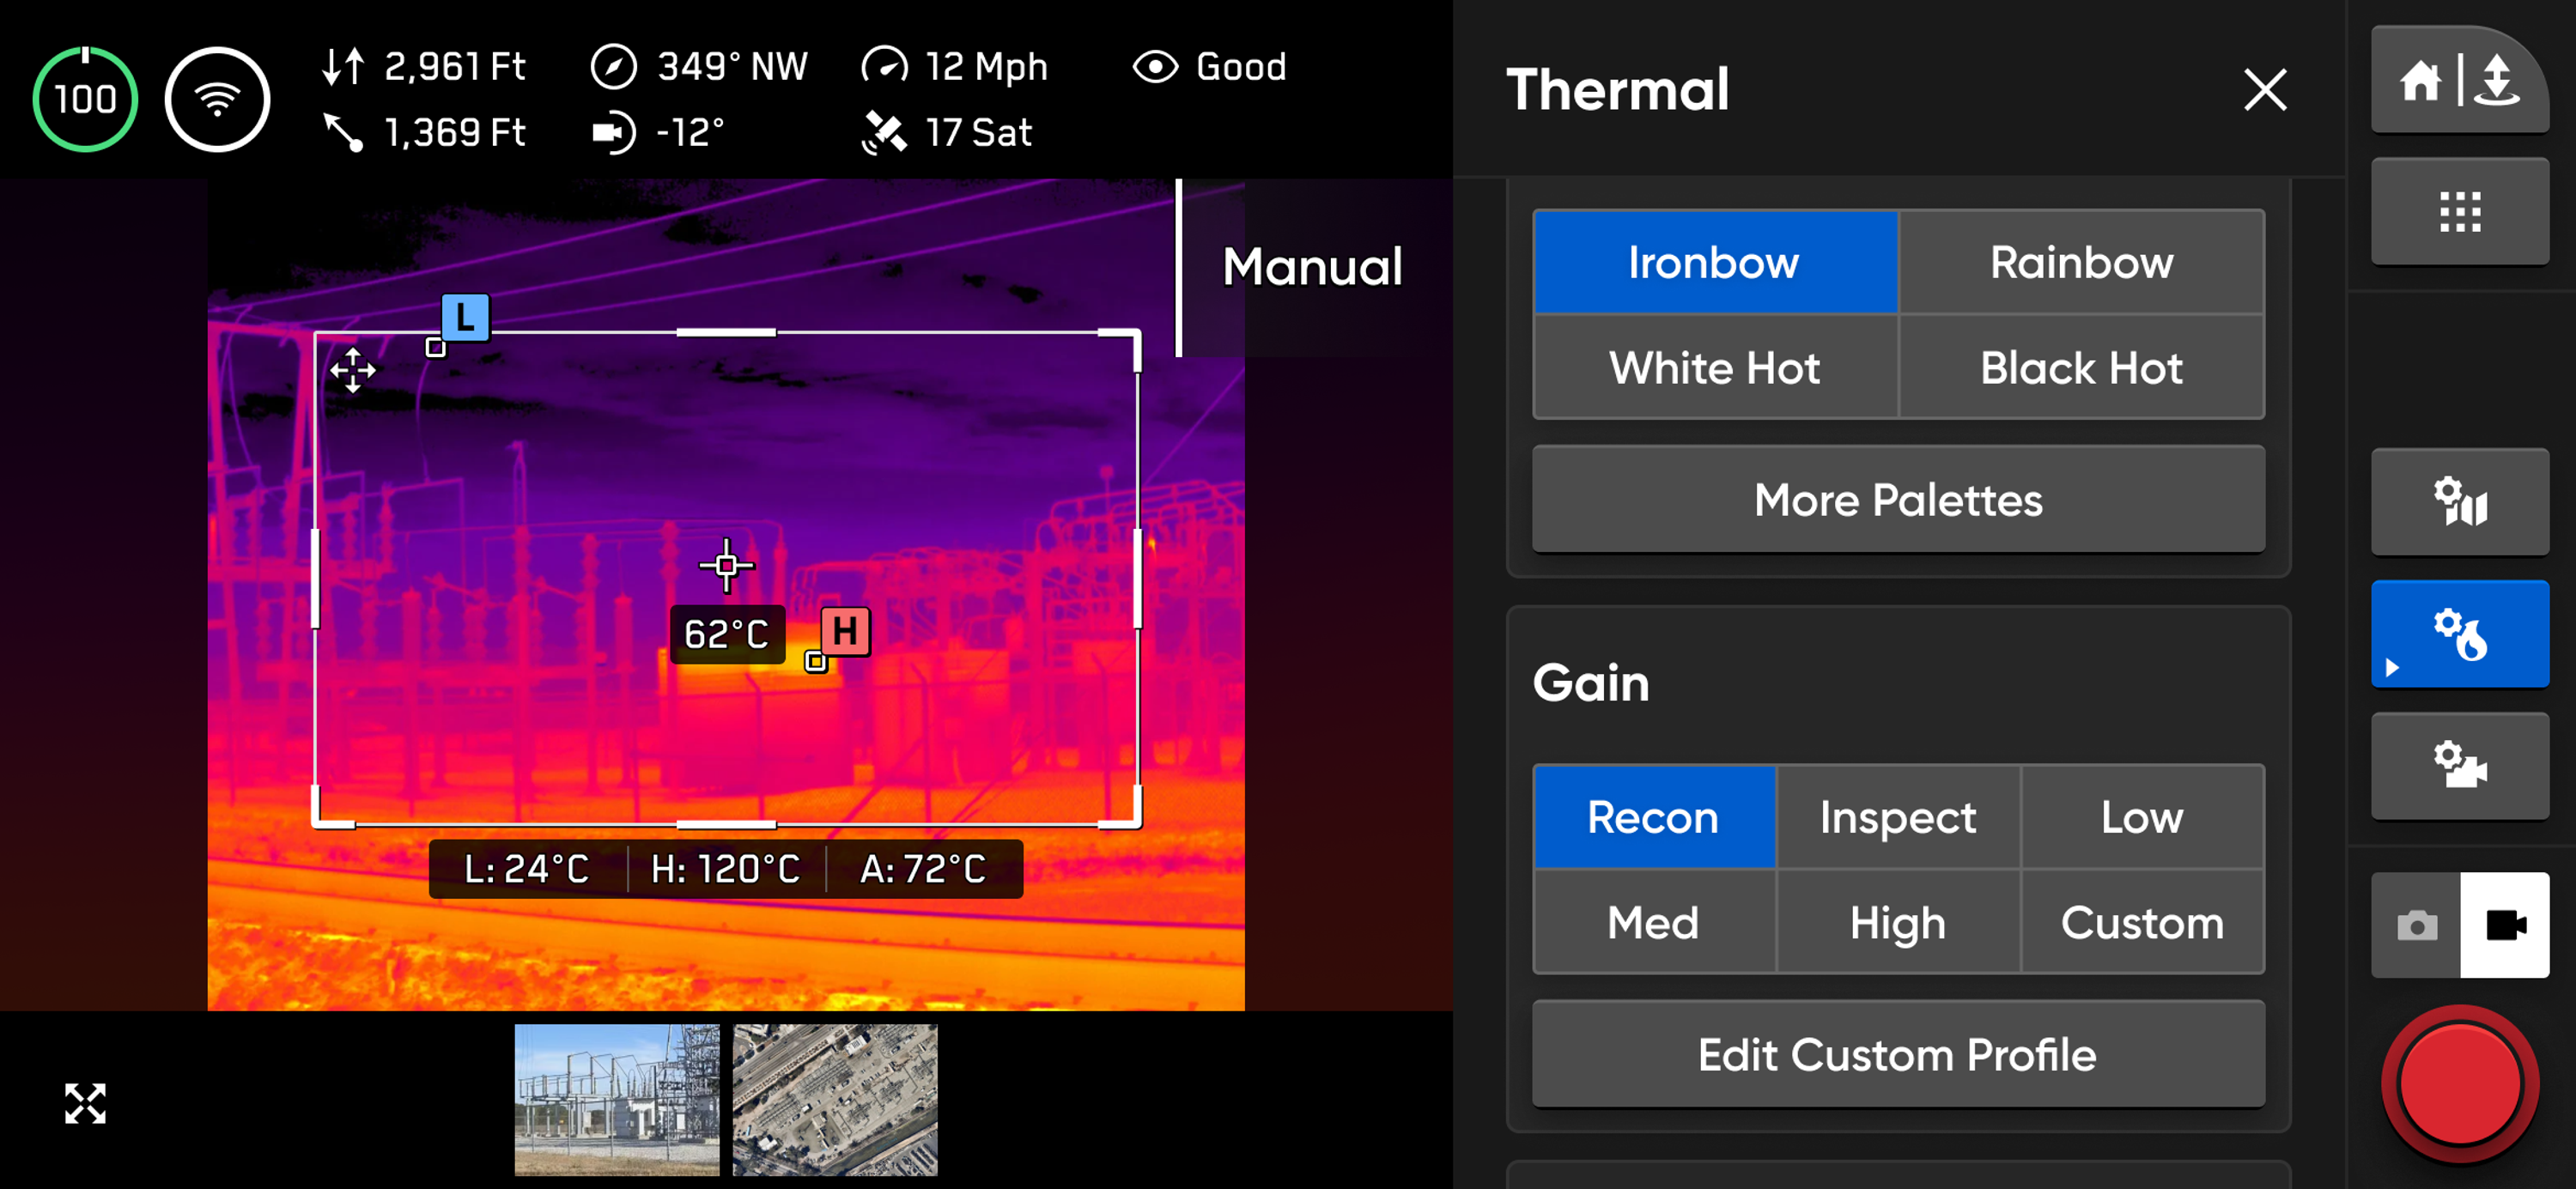The image size is (2576, 1189).
Task: Tap the distance diagonal arrow icon
Action: (343, 132)
